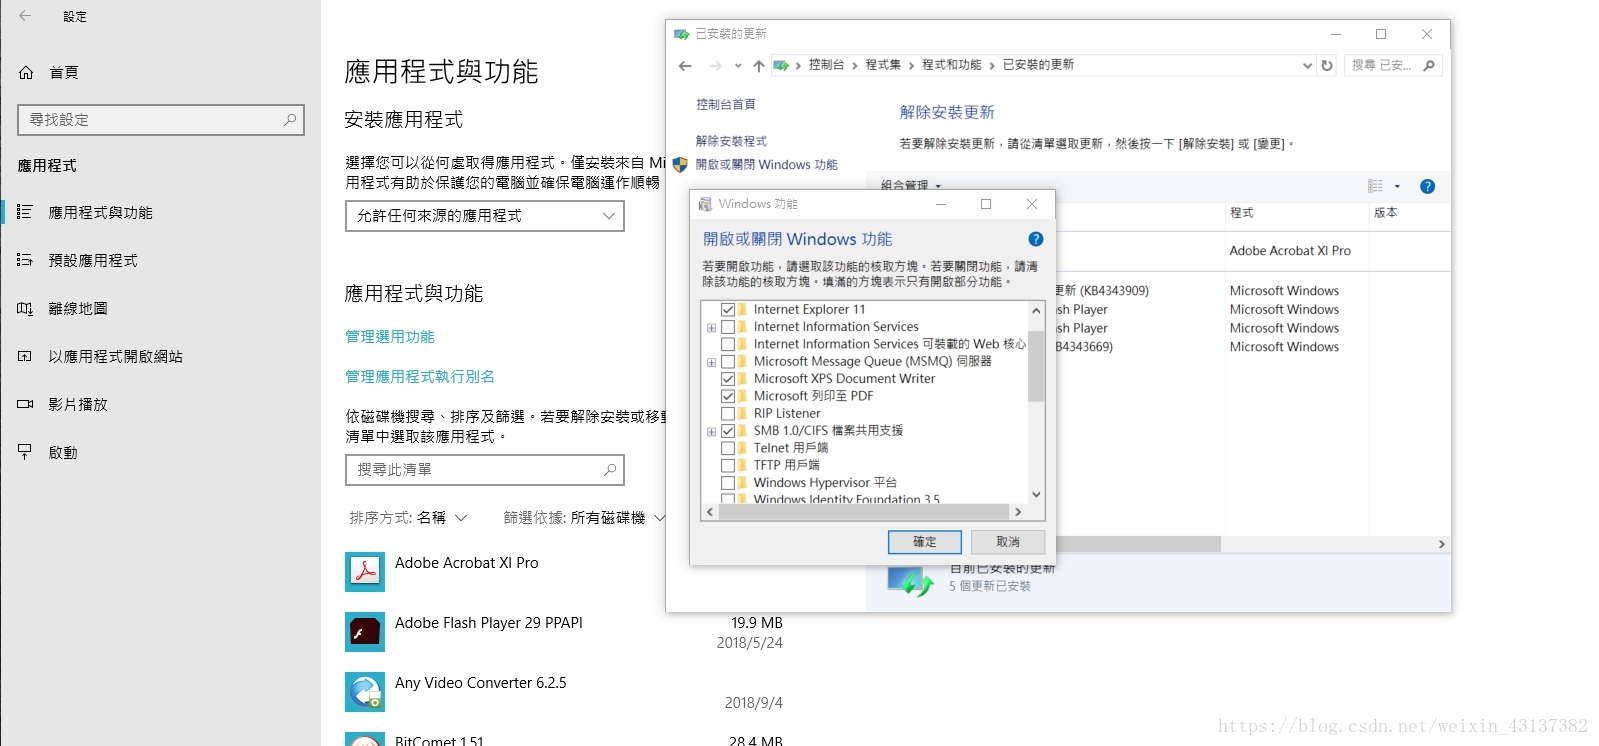
Task: Refresh the 已安裝的更新 window
Action: point(1327,66)
